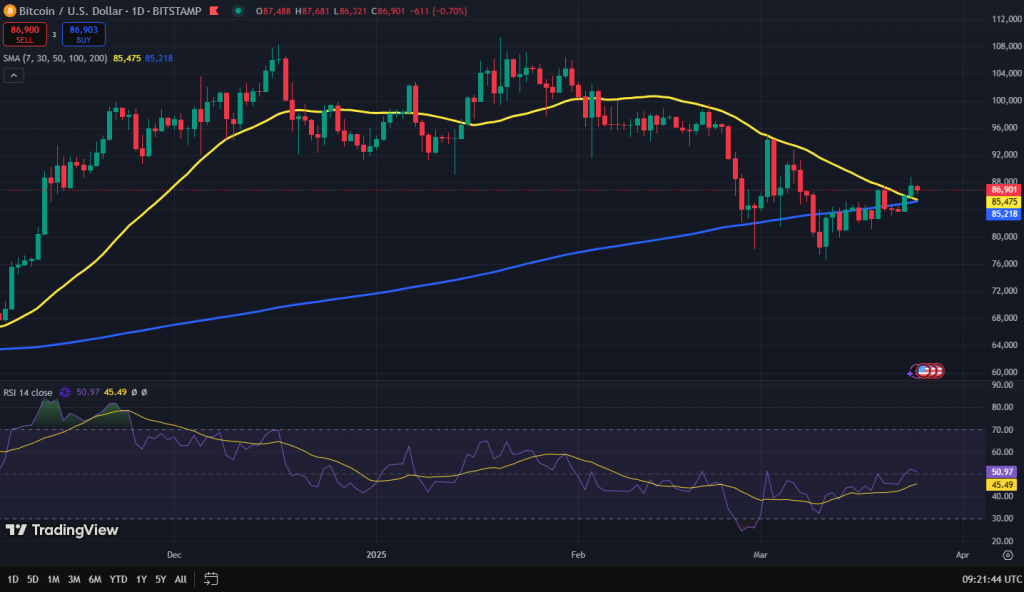Open the go to date calendar icon
The image size is (1024, 592).
[x=210, y=579]
